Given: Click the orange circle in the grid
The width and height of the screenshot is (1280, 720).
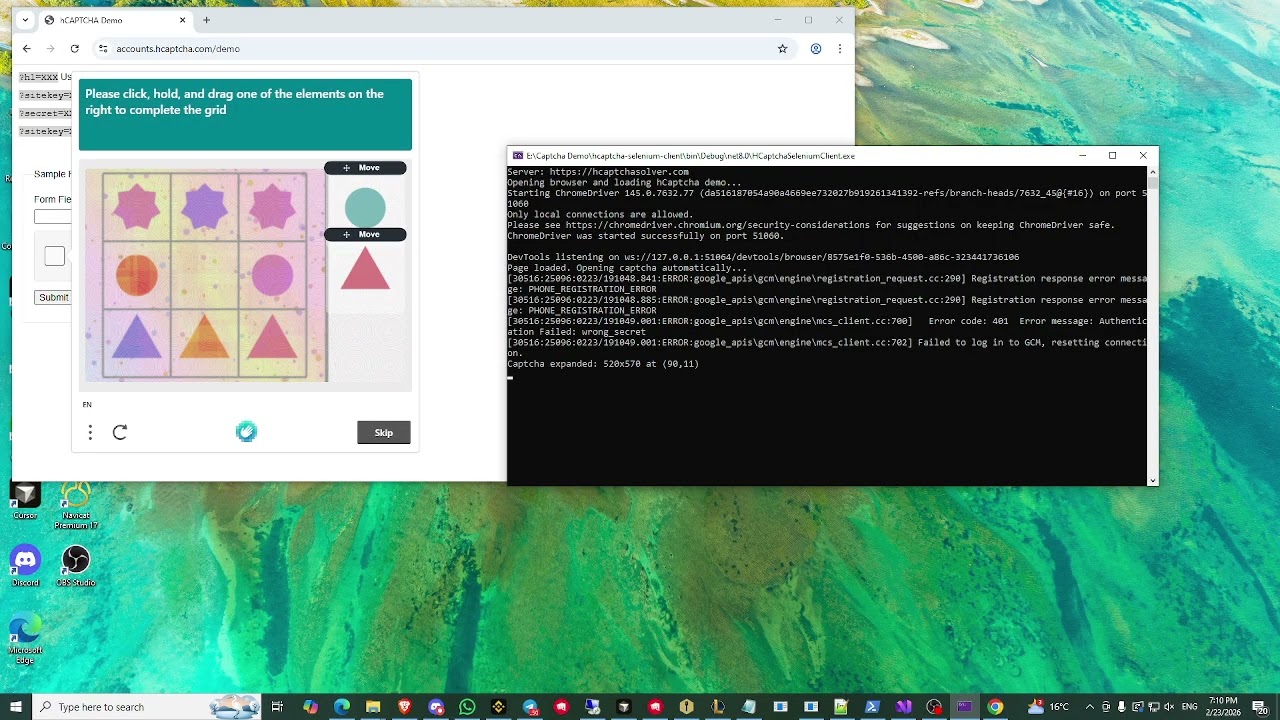Looking at the screenshot, I should [x=137, y=275].
